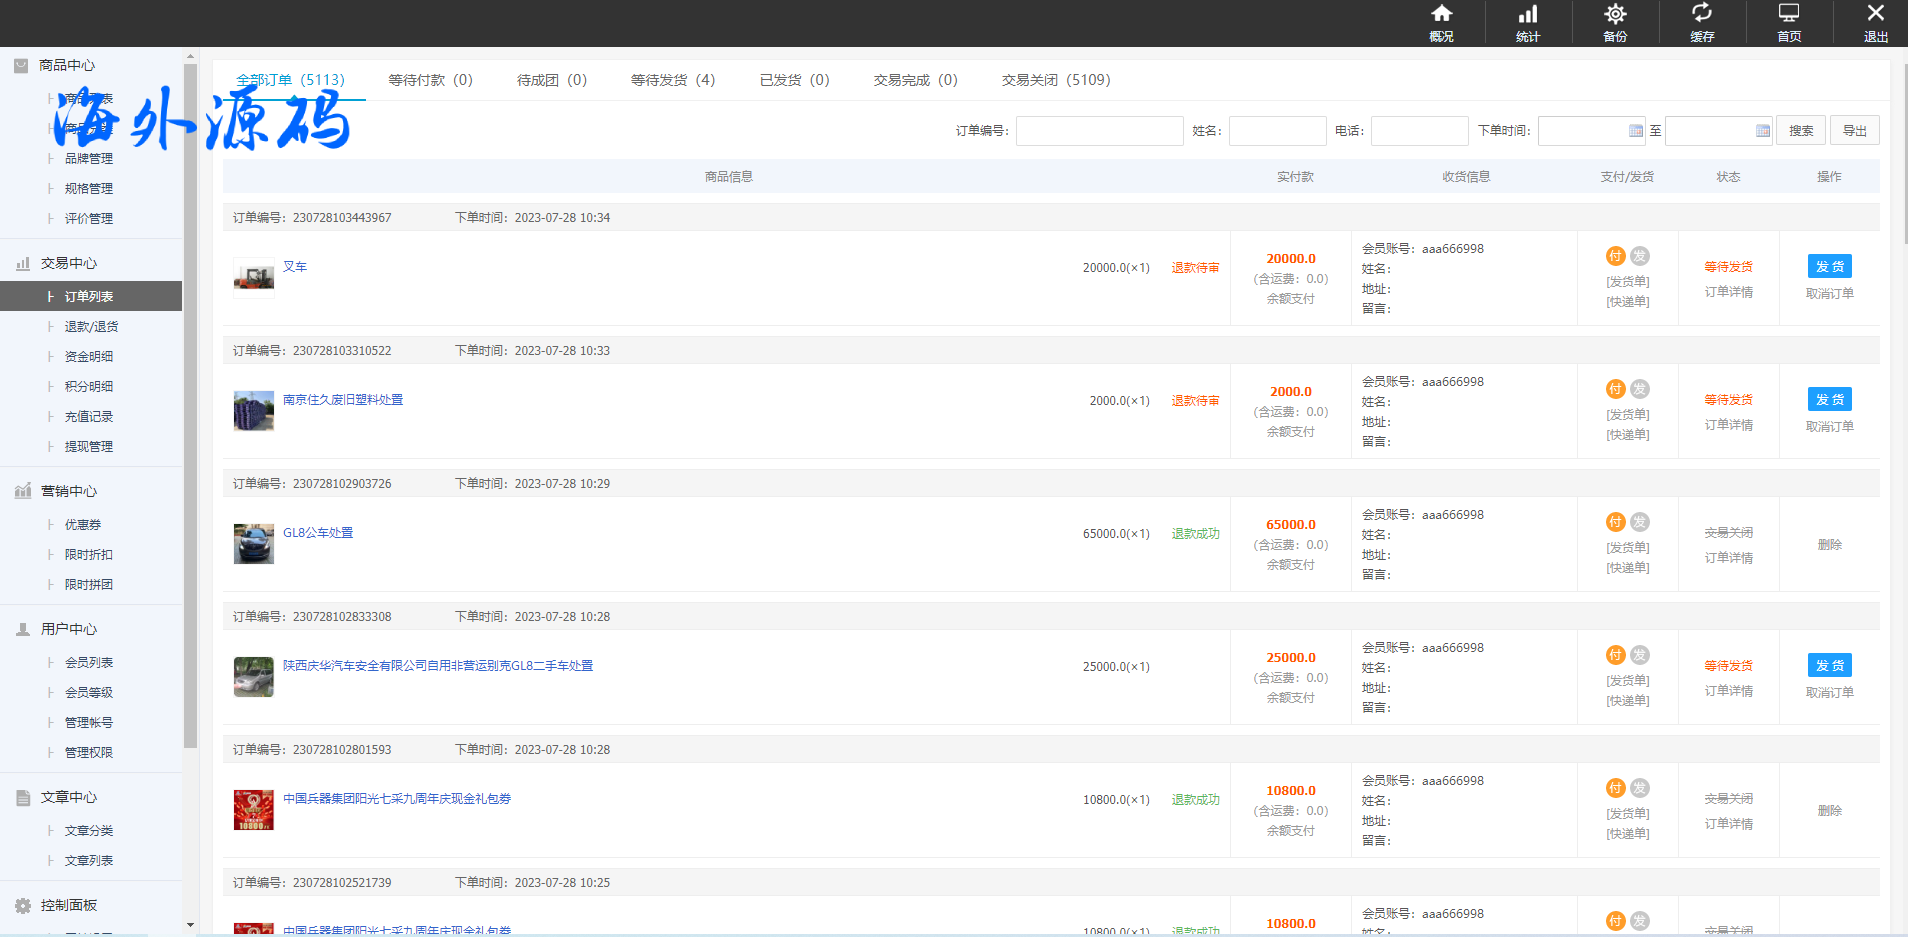1908x937 pixels.
Task: Switch to the 等待发货 (4) tab
Action: point(673,80)
